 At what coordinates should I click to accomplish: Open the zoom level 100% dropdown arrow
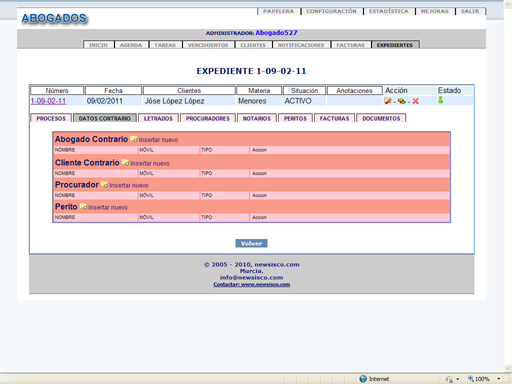tap(499, 379)
